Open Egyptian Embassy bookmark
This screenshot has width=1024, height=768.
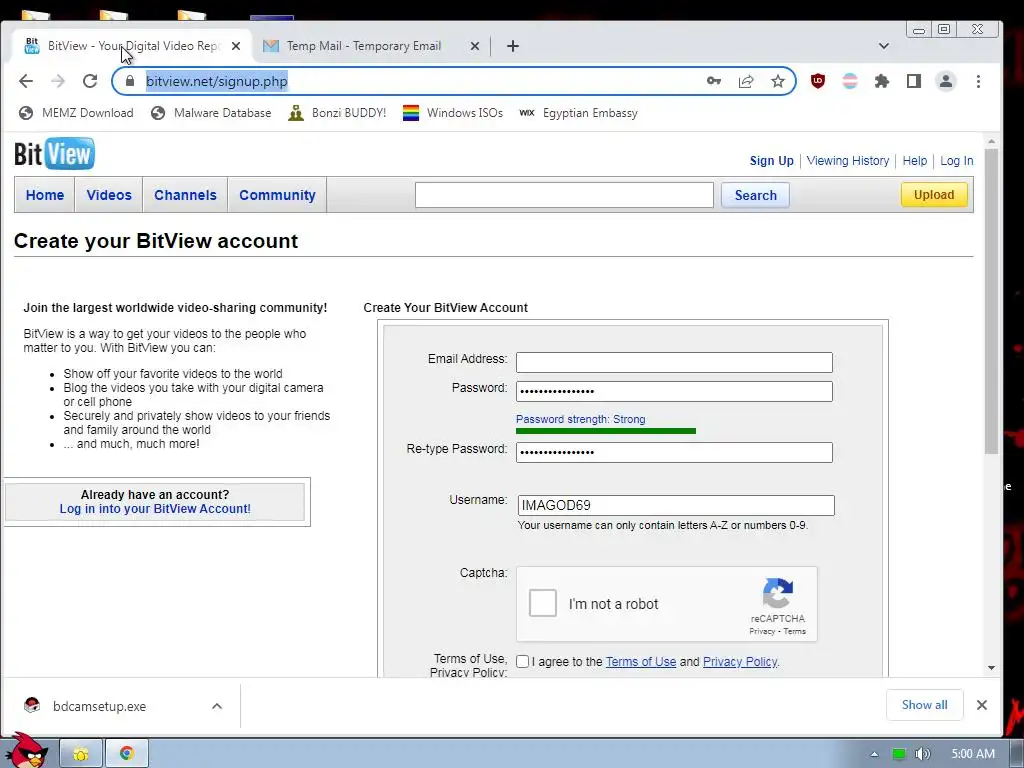(578, 113)
